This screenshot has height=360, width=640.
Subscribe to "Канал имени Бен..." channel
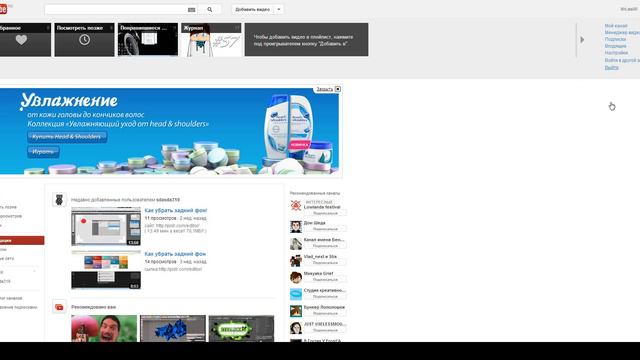pyautogui.click(x=325, y=246)
